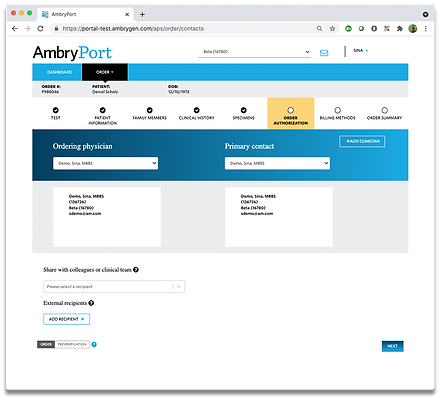
Task: Close the AmbryPort browser tab
Action: pyautogui.click(x=127, y=14)
